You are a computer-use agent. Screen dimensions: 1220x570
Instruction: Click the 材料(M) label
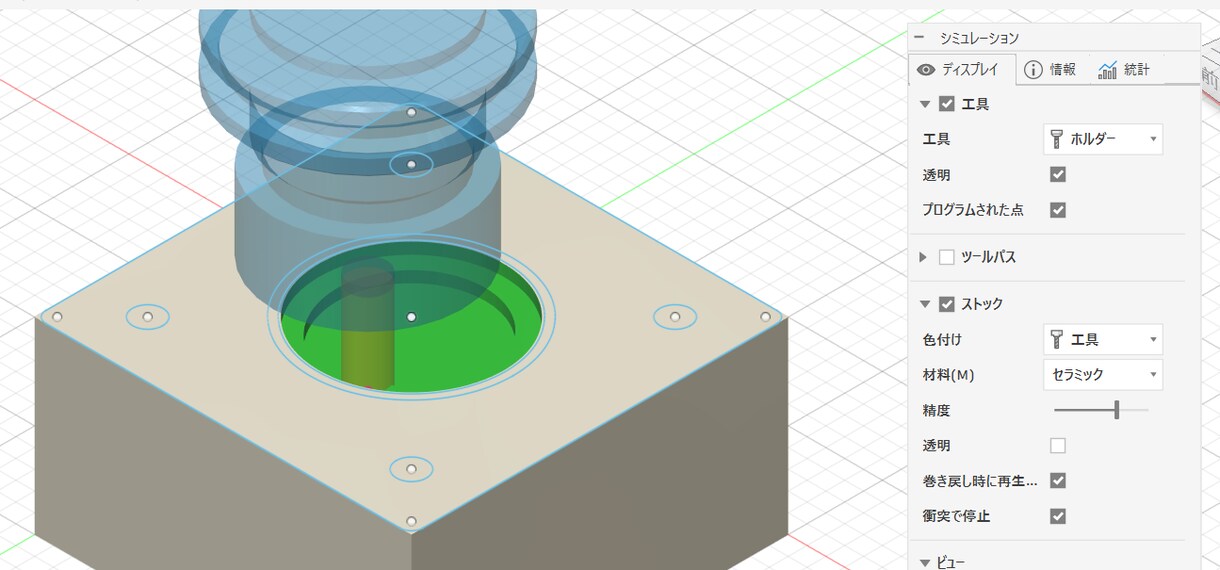[x=948, y=375]
